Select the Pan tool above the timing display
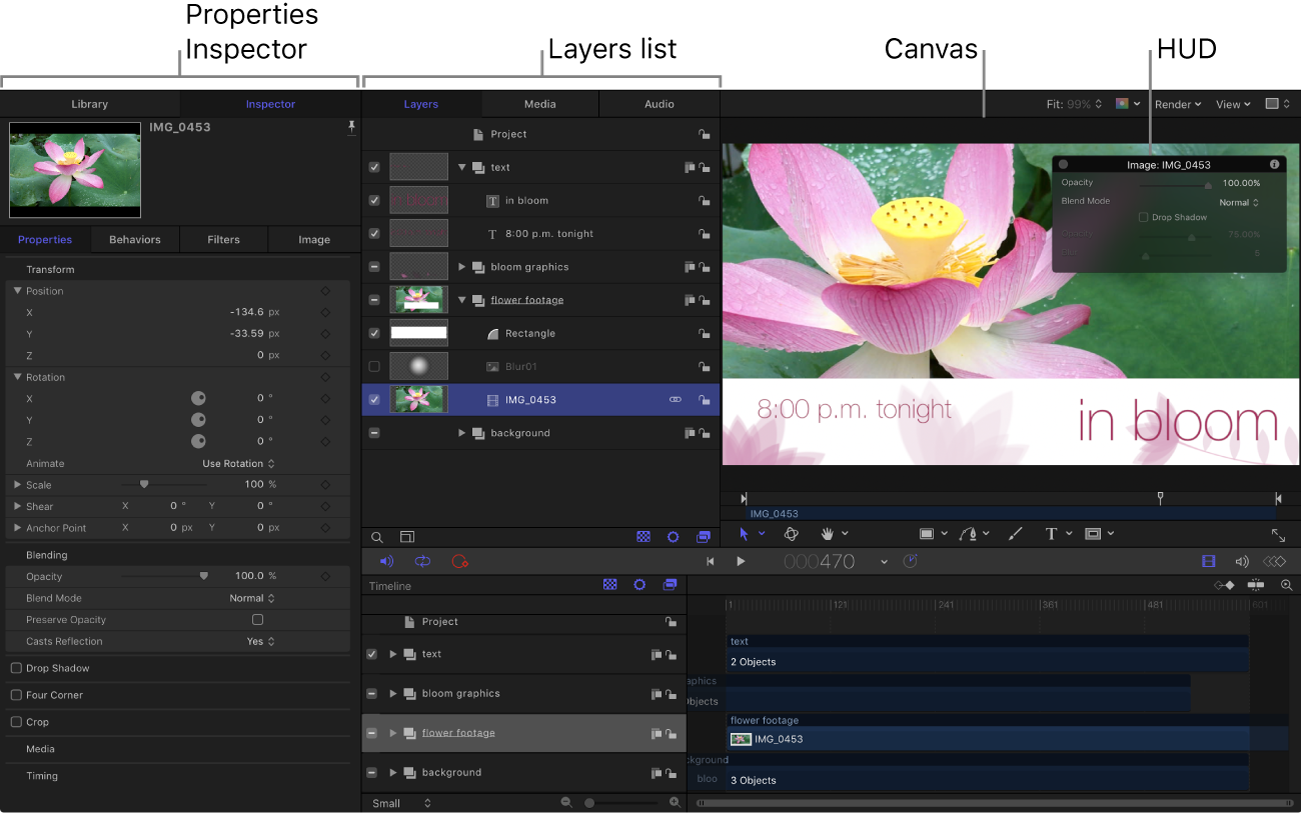This screenshot has height=814, width=1301. 829,533
